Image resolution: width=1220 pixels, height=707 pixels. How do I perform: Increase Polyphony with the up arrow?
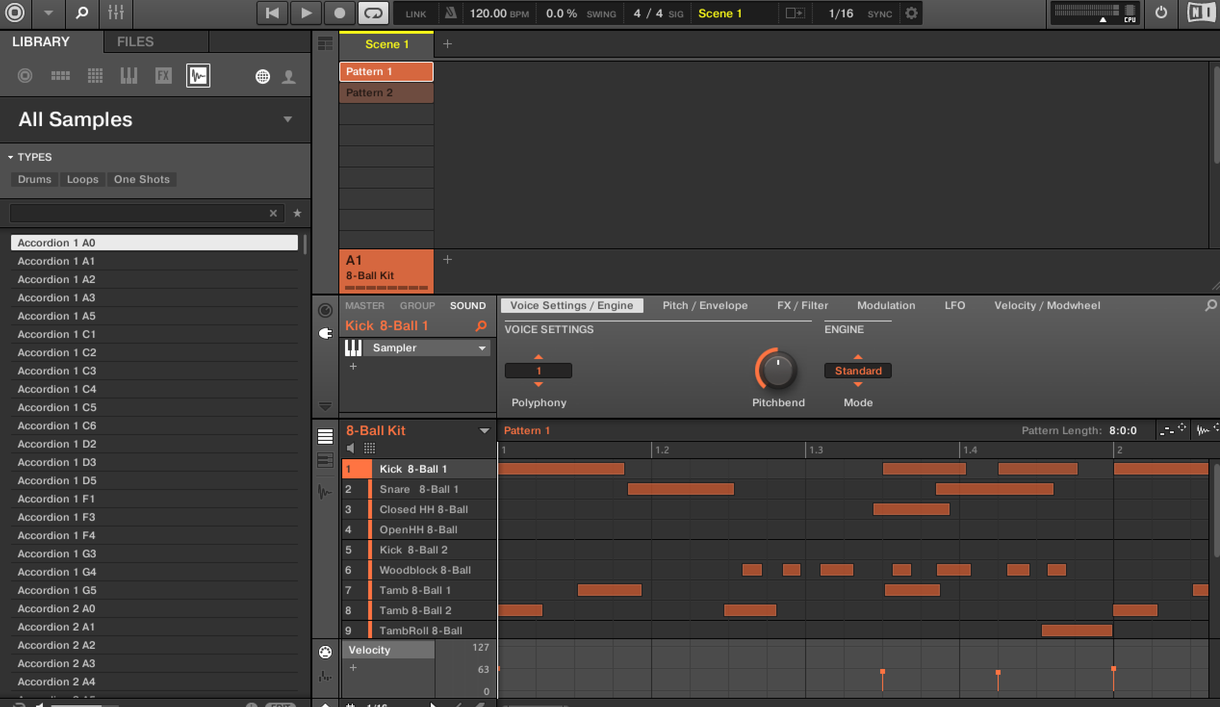(538, 357)
